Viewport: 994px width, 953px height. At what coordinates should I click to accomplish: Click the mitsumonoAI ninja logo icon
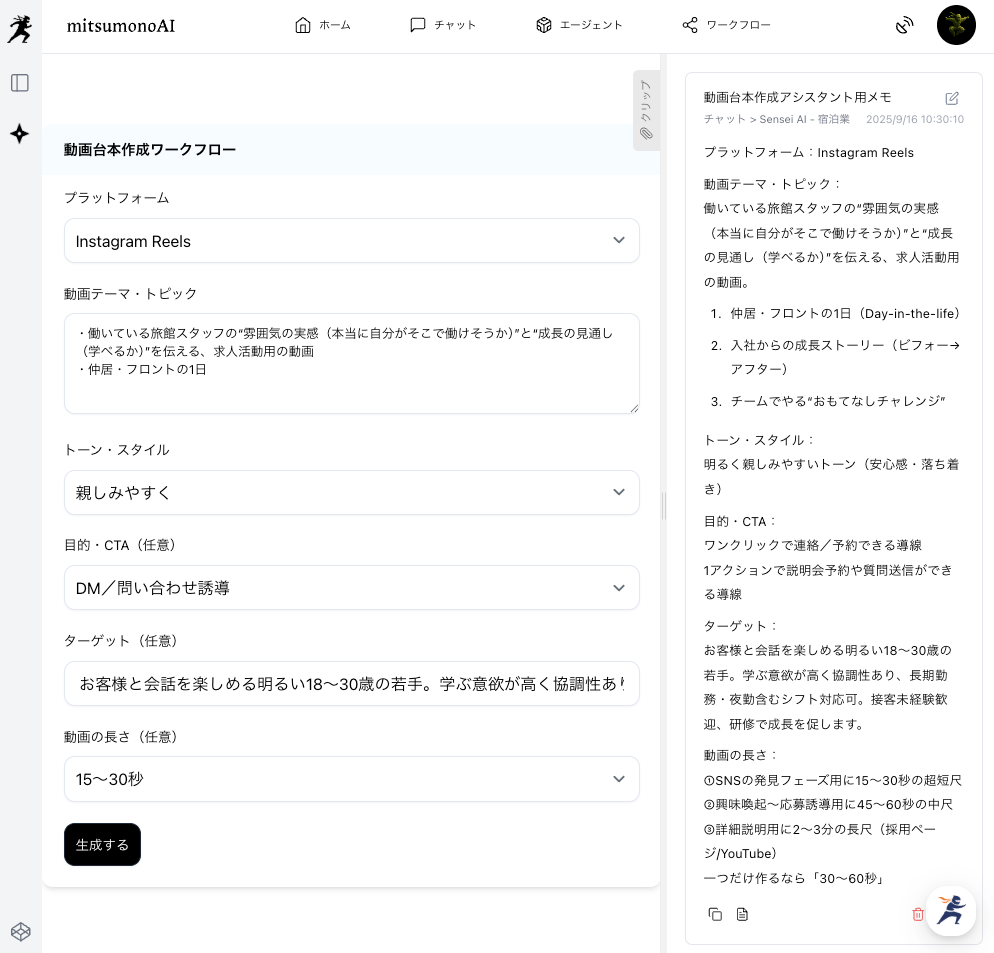19,28
